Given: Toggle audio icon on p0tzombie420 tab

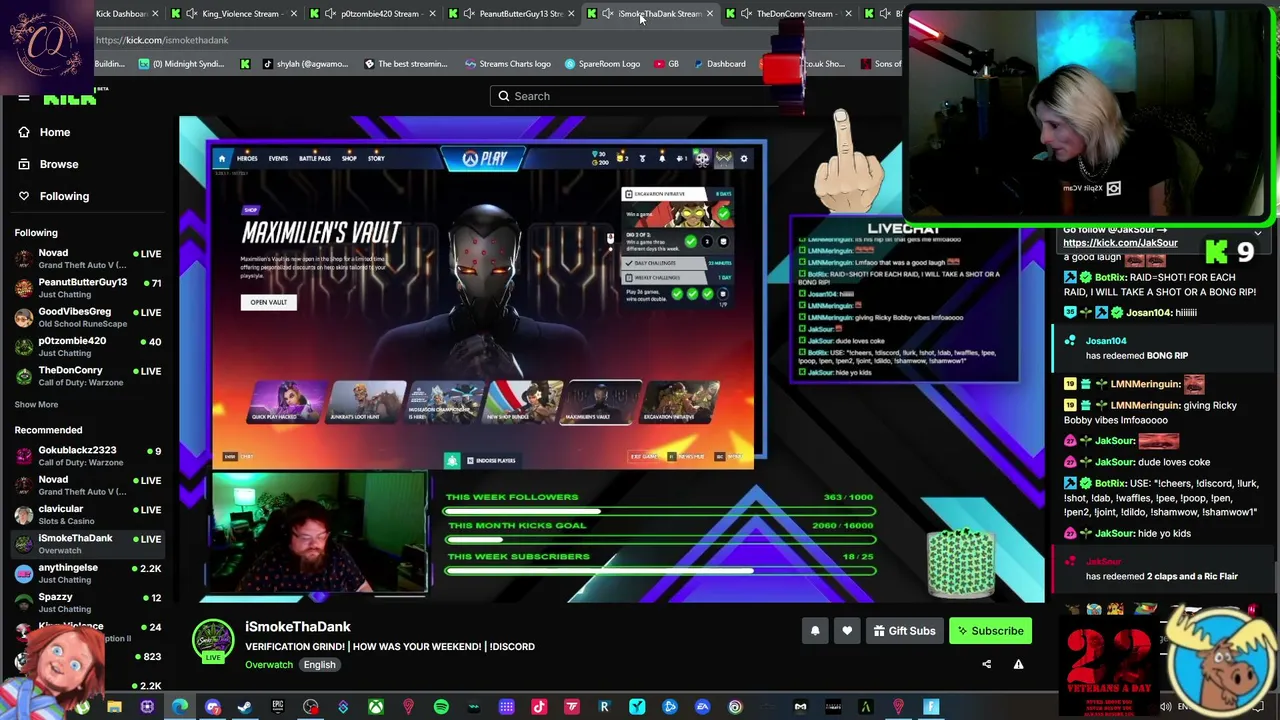Looking at the screenshot, I should [331, 14].
